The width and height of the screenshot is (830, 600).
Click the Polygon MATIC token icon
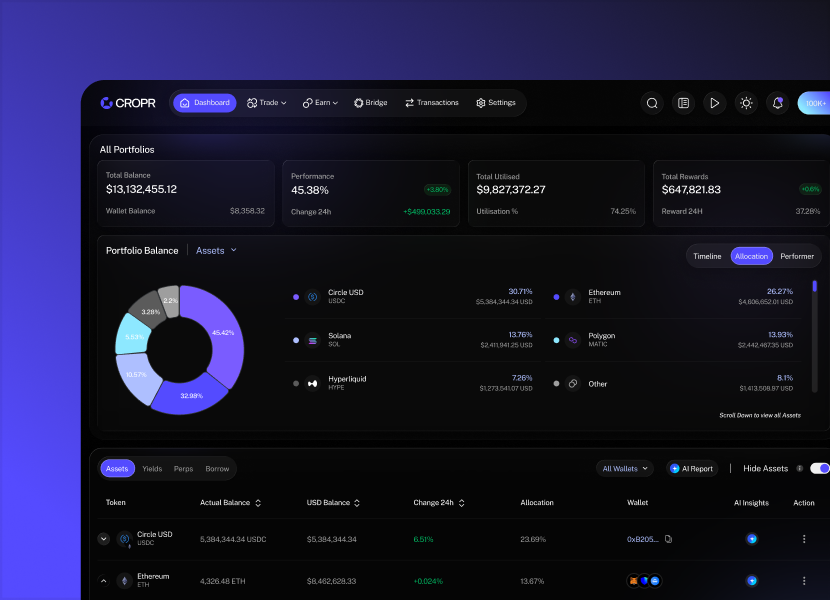pyautogui.click(x=573, y=340)
